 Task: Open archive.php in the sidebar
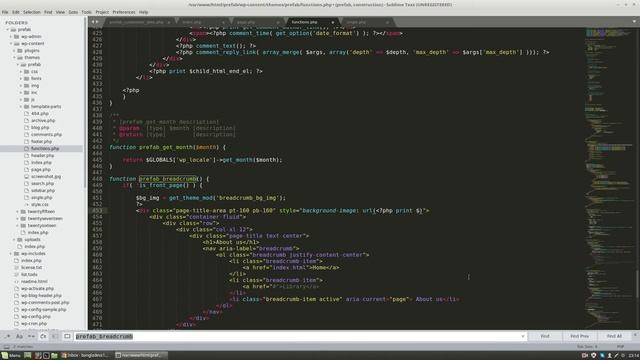point(43,120)
